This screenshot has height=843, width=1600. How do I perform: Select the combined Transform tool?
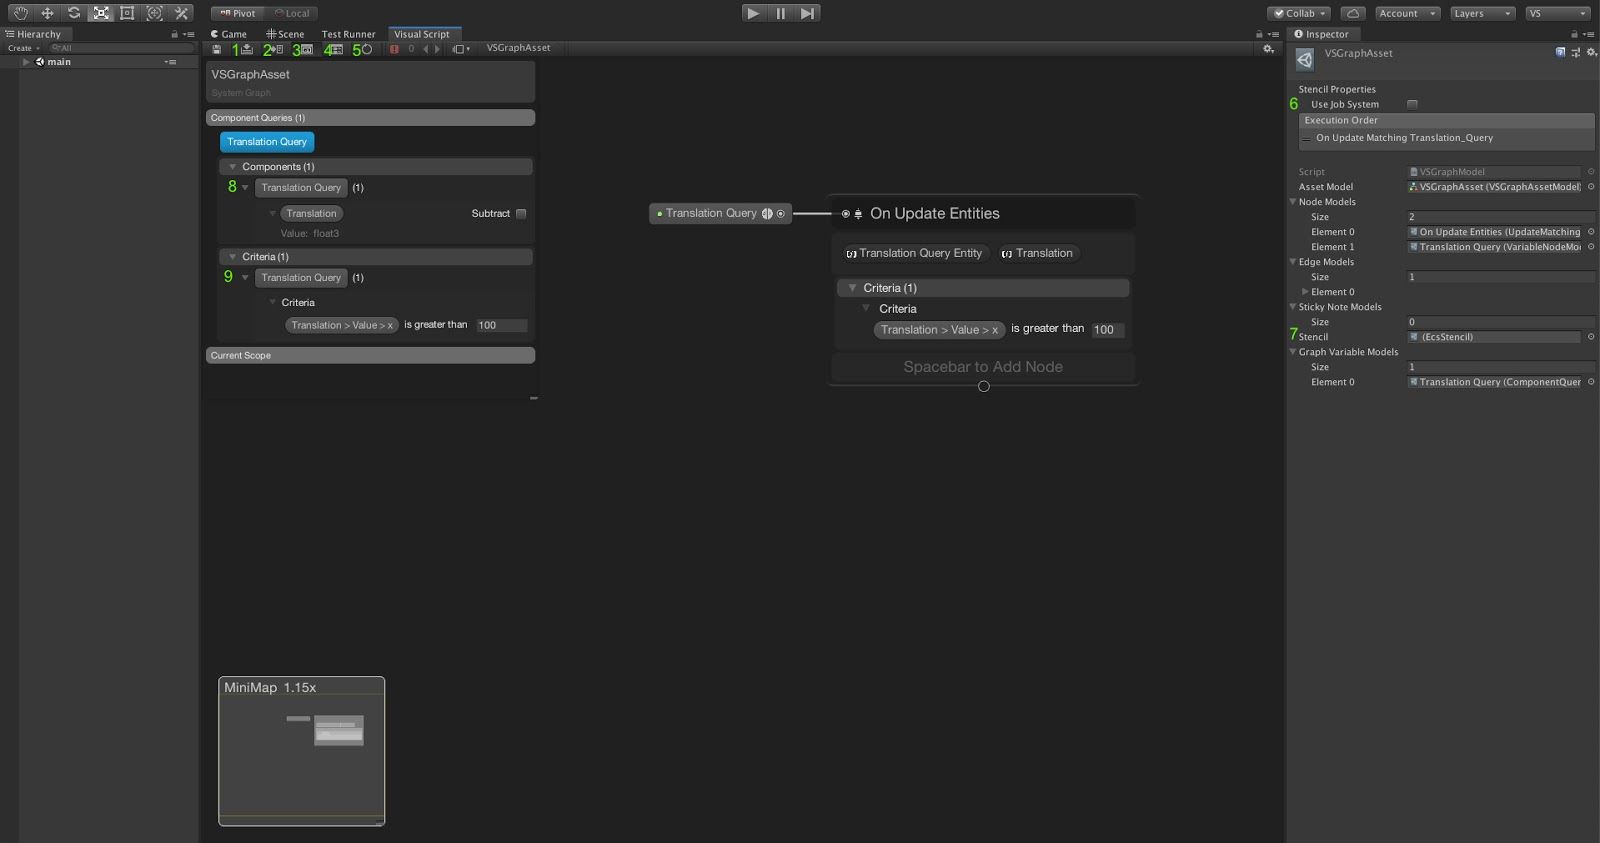tap(154, 13)
